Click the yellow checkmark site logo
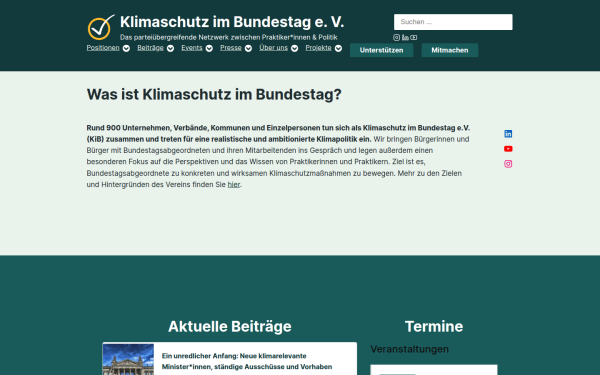 (x=101, y=27)
